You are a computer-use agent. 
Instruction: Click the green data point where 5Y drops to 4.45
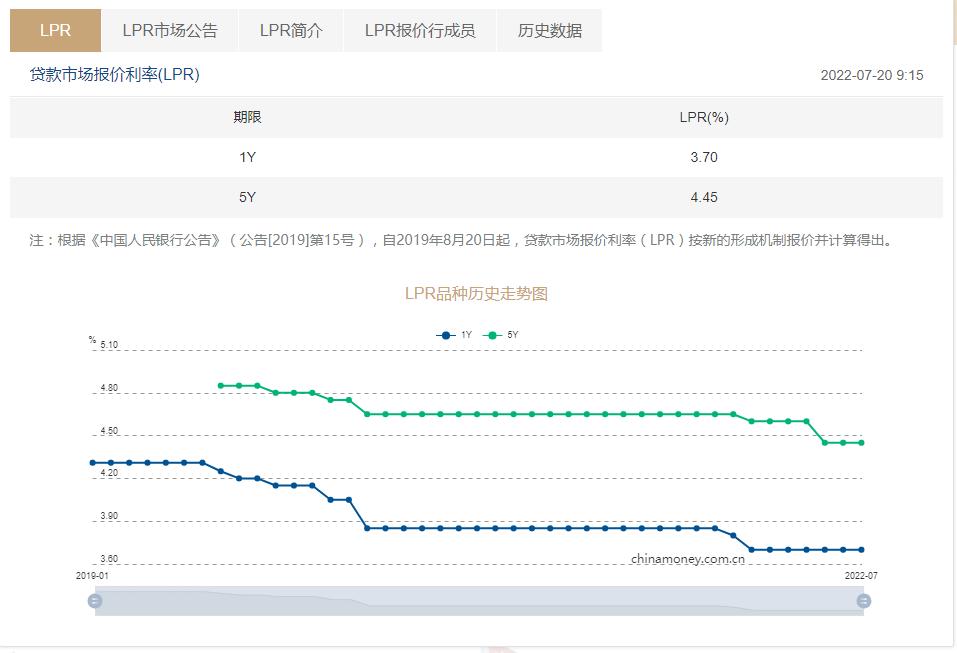(825, 443)
